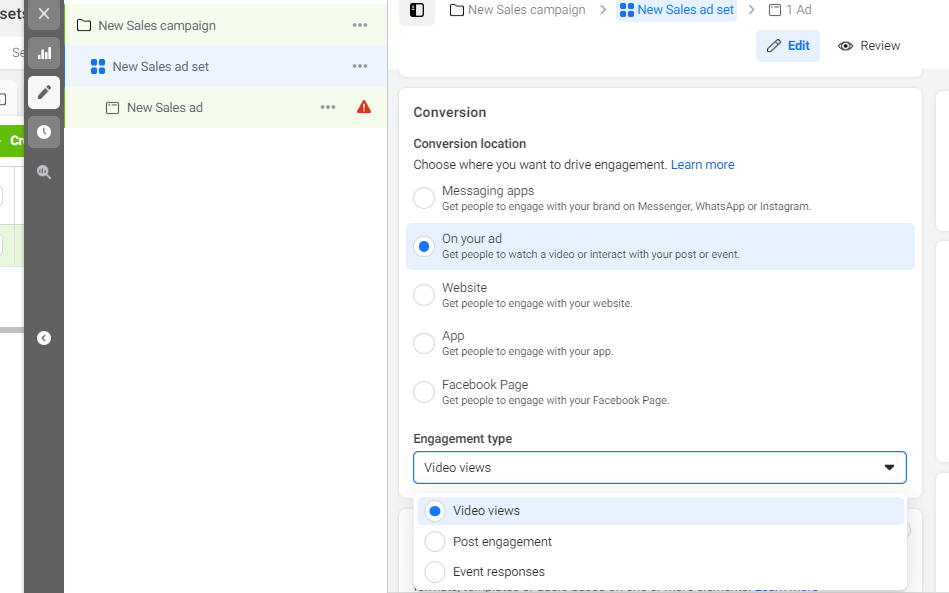Image resolution: width=949 pixels, height=593 pixels.
Task: Open the Learn more link
Action: [x=702, y=165]
